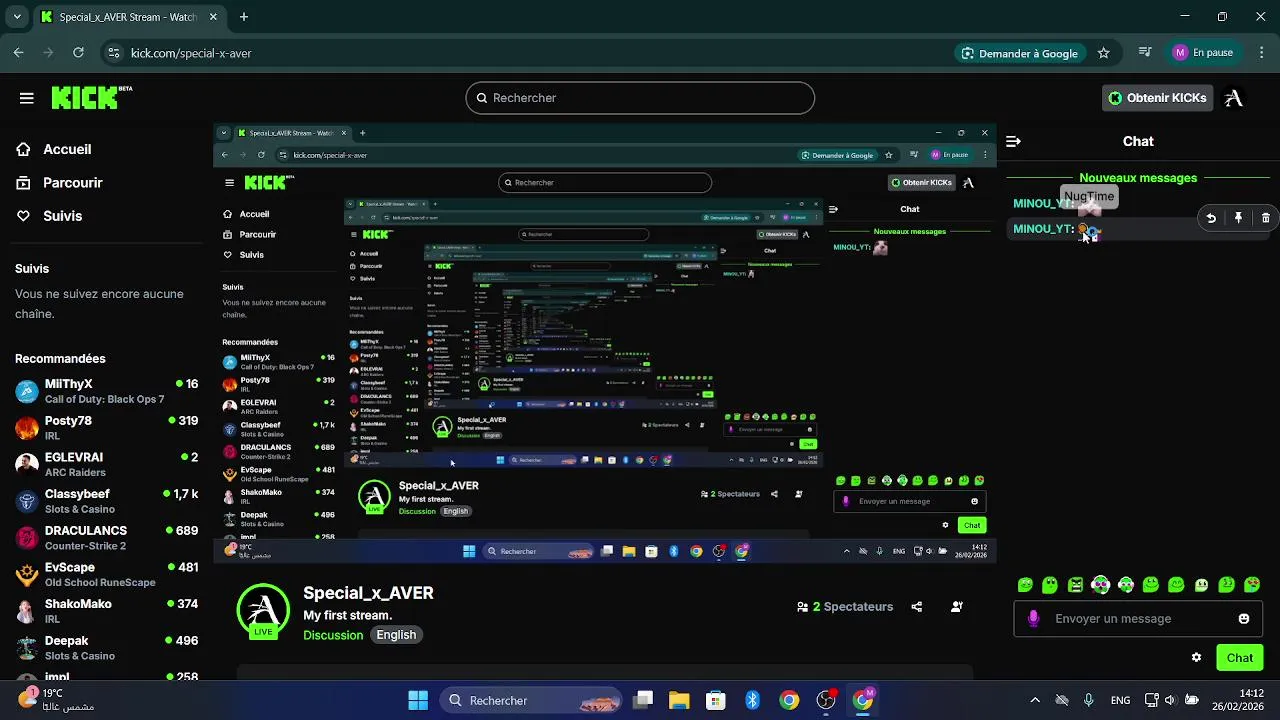Viewport: 1280px width, 720px height.
Task: Click the kick.com address bar
Action: (x=530, y=53)
